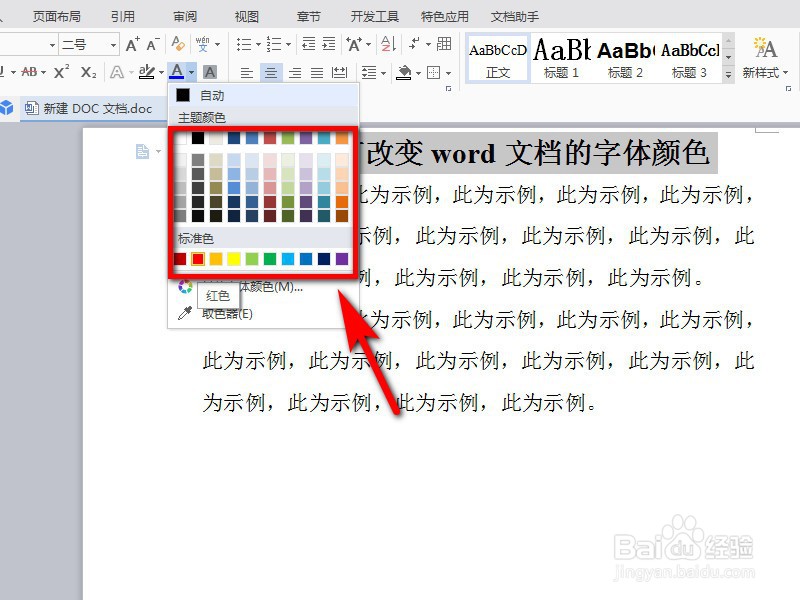This screenshot has height=600, width=800.
Task: Open the Phonetic Guide (拼音指南) tool
Action: [x=201, y=43]
